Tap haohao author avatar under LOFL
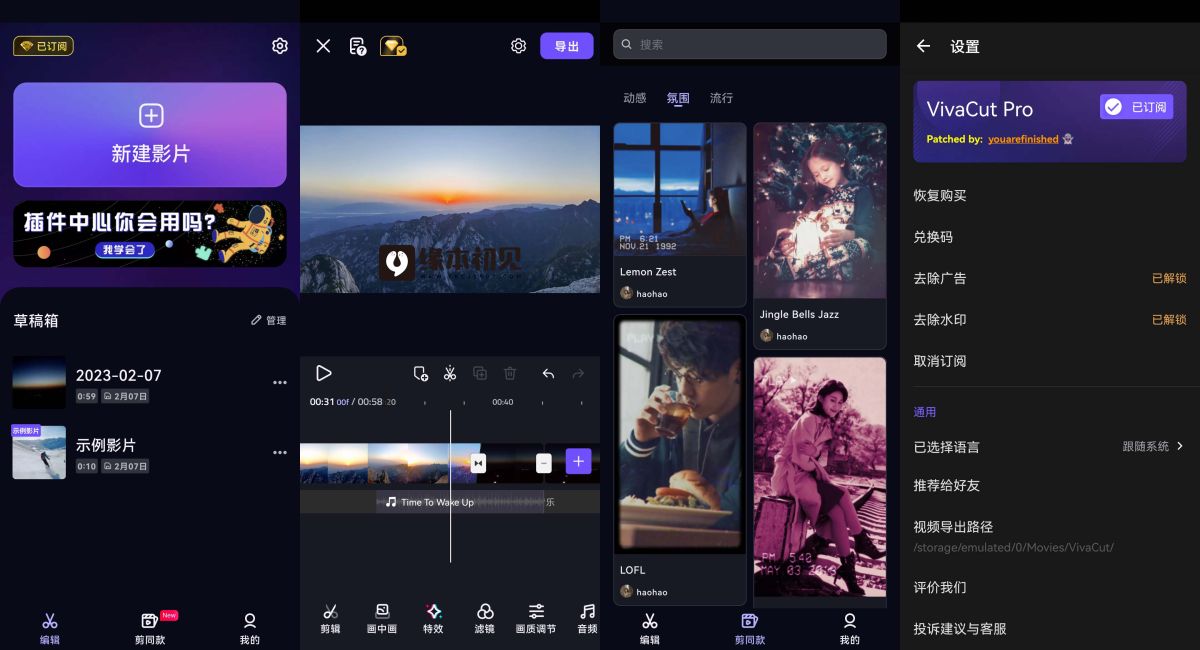 tap(626, 592)
